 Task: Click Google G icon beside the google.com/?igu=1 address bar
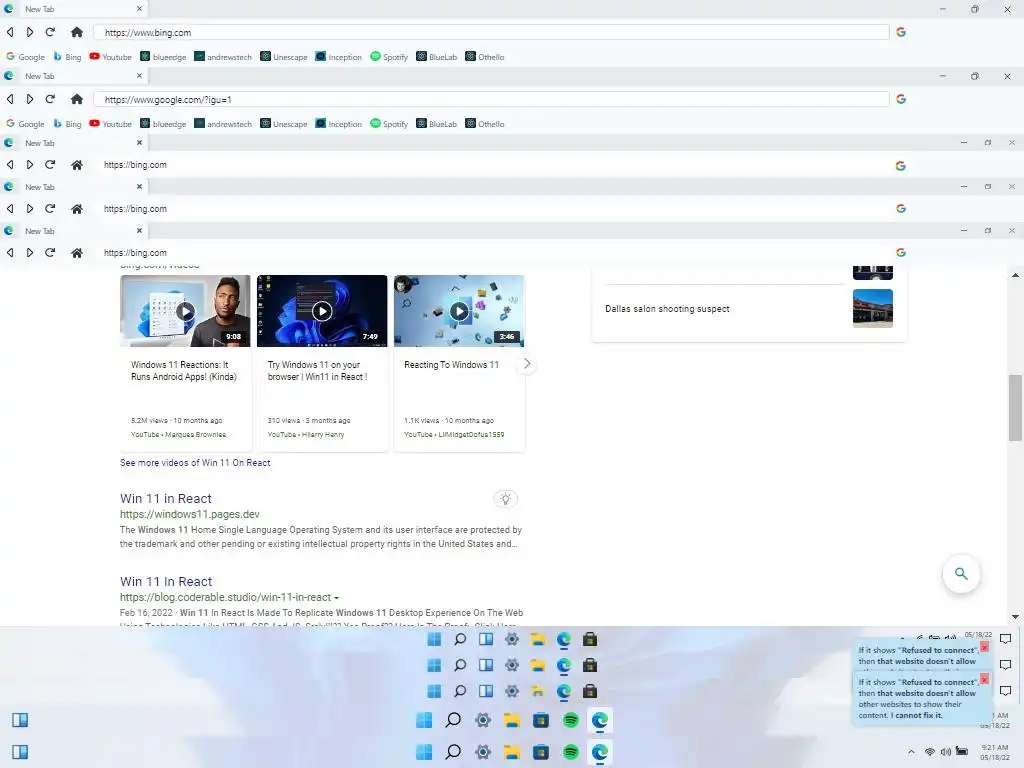pyautogui.click(x=901, y=99)
